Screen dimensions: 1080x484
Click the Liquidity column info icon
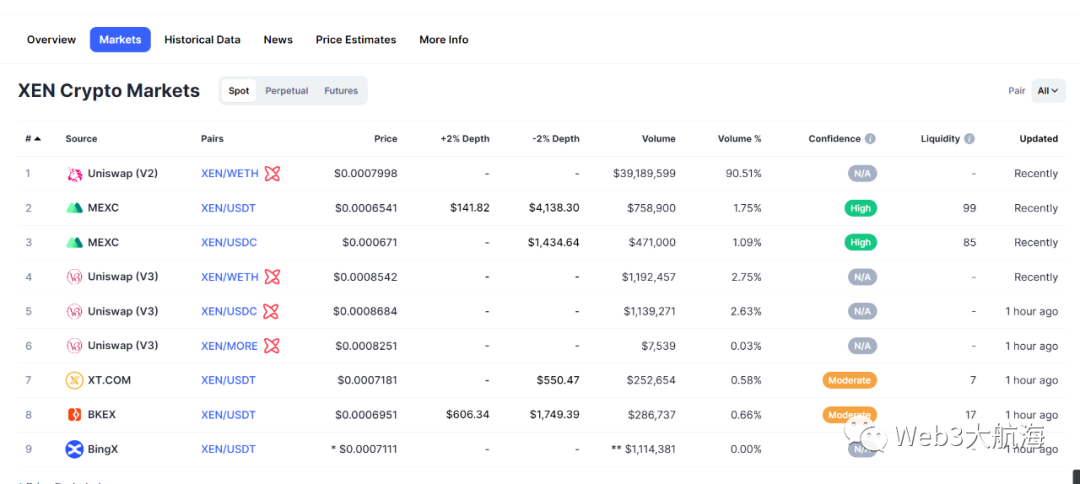(969, 138)
